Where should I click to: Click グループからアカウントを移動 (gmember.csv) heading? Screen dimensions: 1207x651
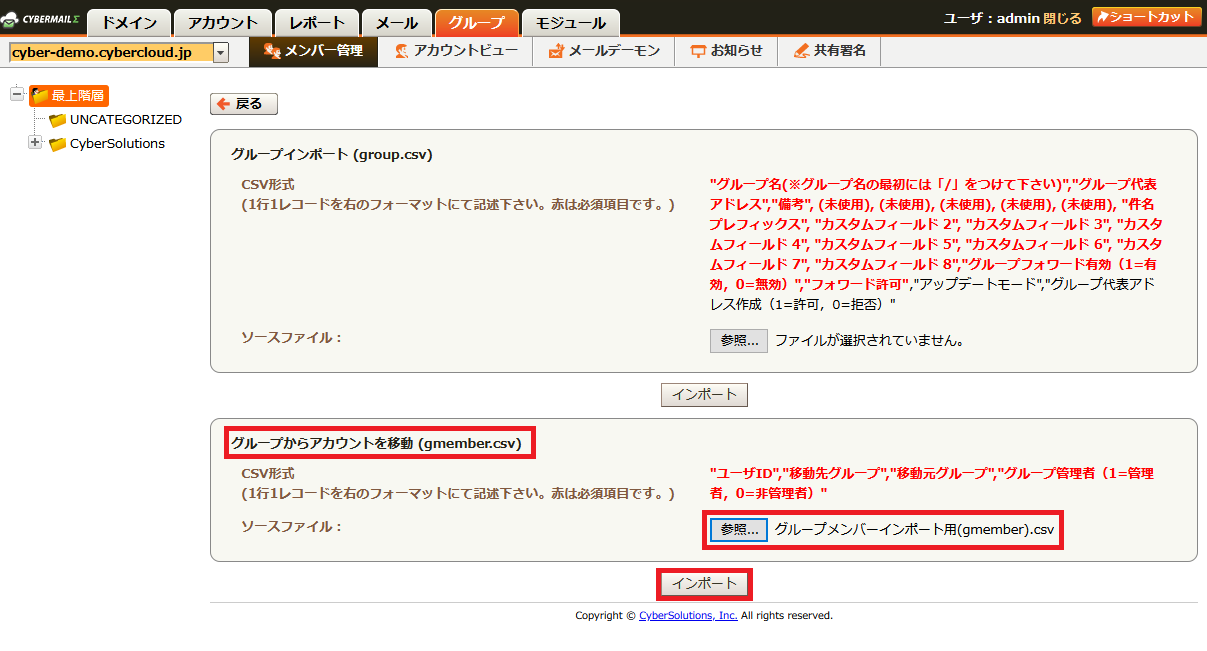[x=376, y=443]
